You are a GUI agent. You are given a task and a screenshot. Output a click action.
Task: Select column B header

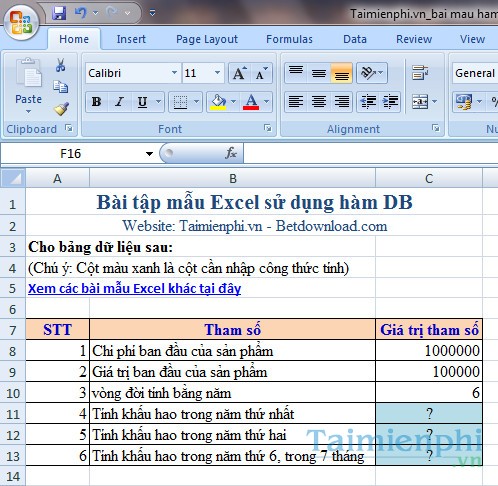click(x=233, y=179)
